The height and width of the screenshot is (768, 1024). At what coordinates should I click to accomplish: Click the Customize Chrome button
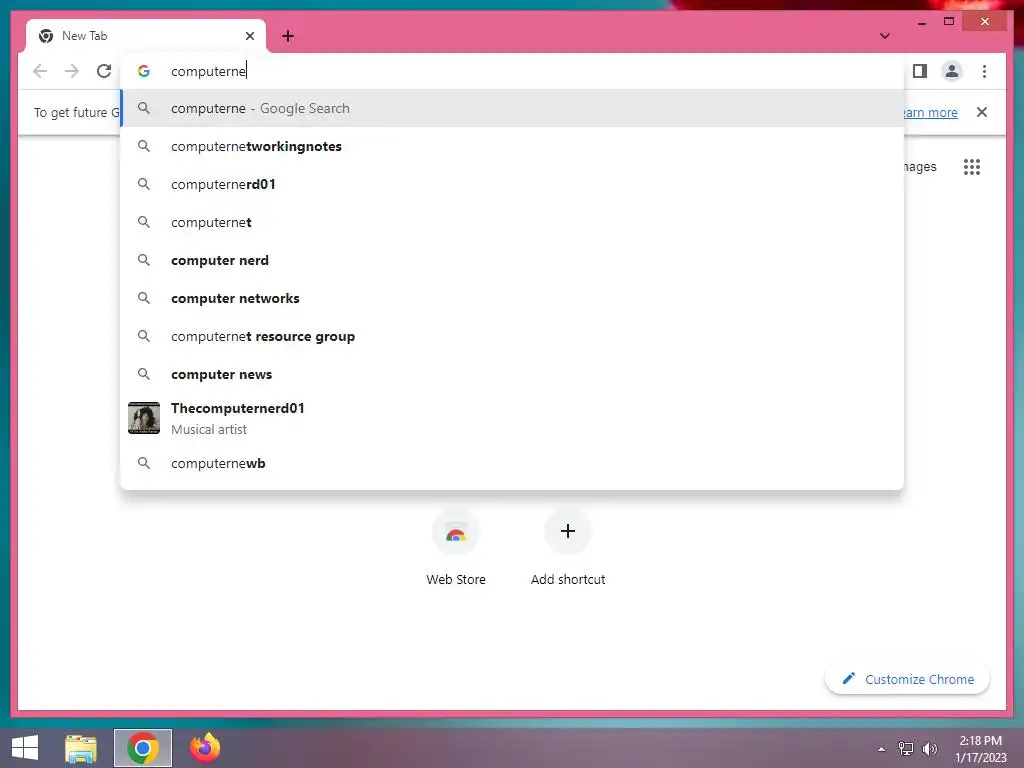[907, 679]
